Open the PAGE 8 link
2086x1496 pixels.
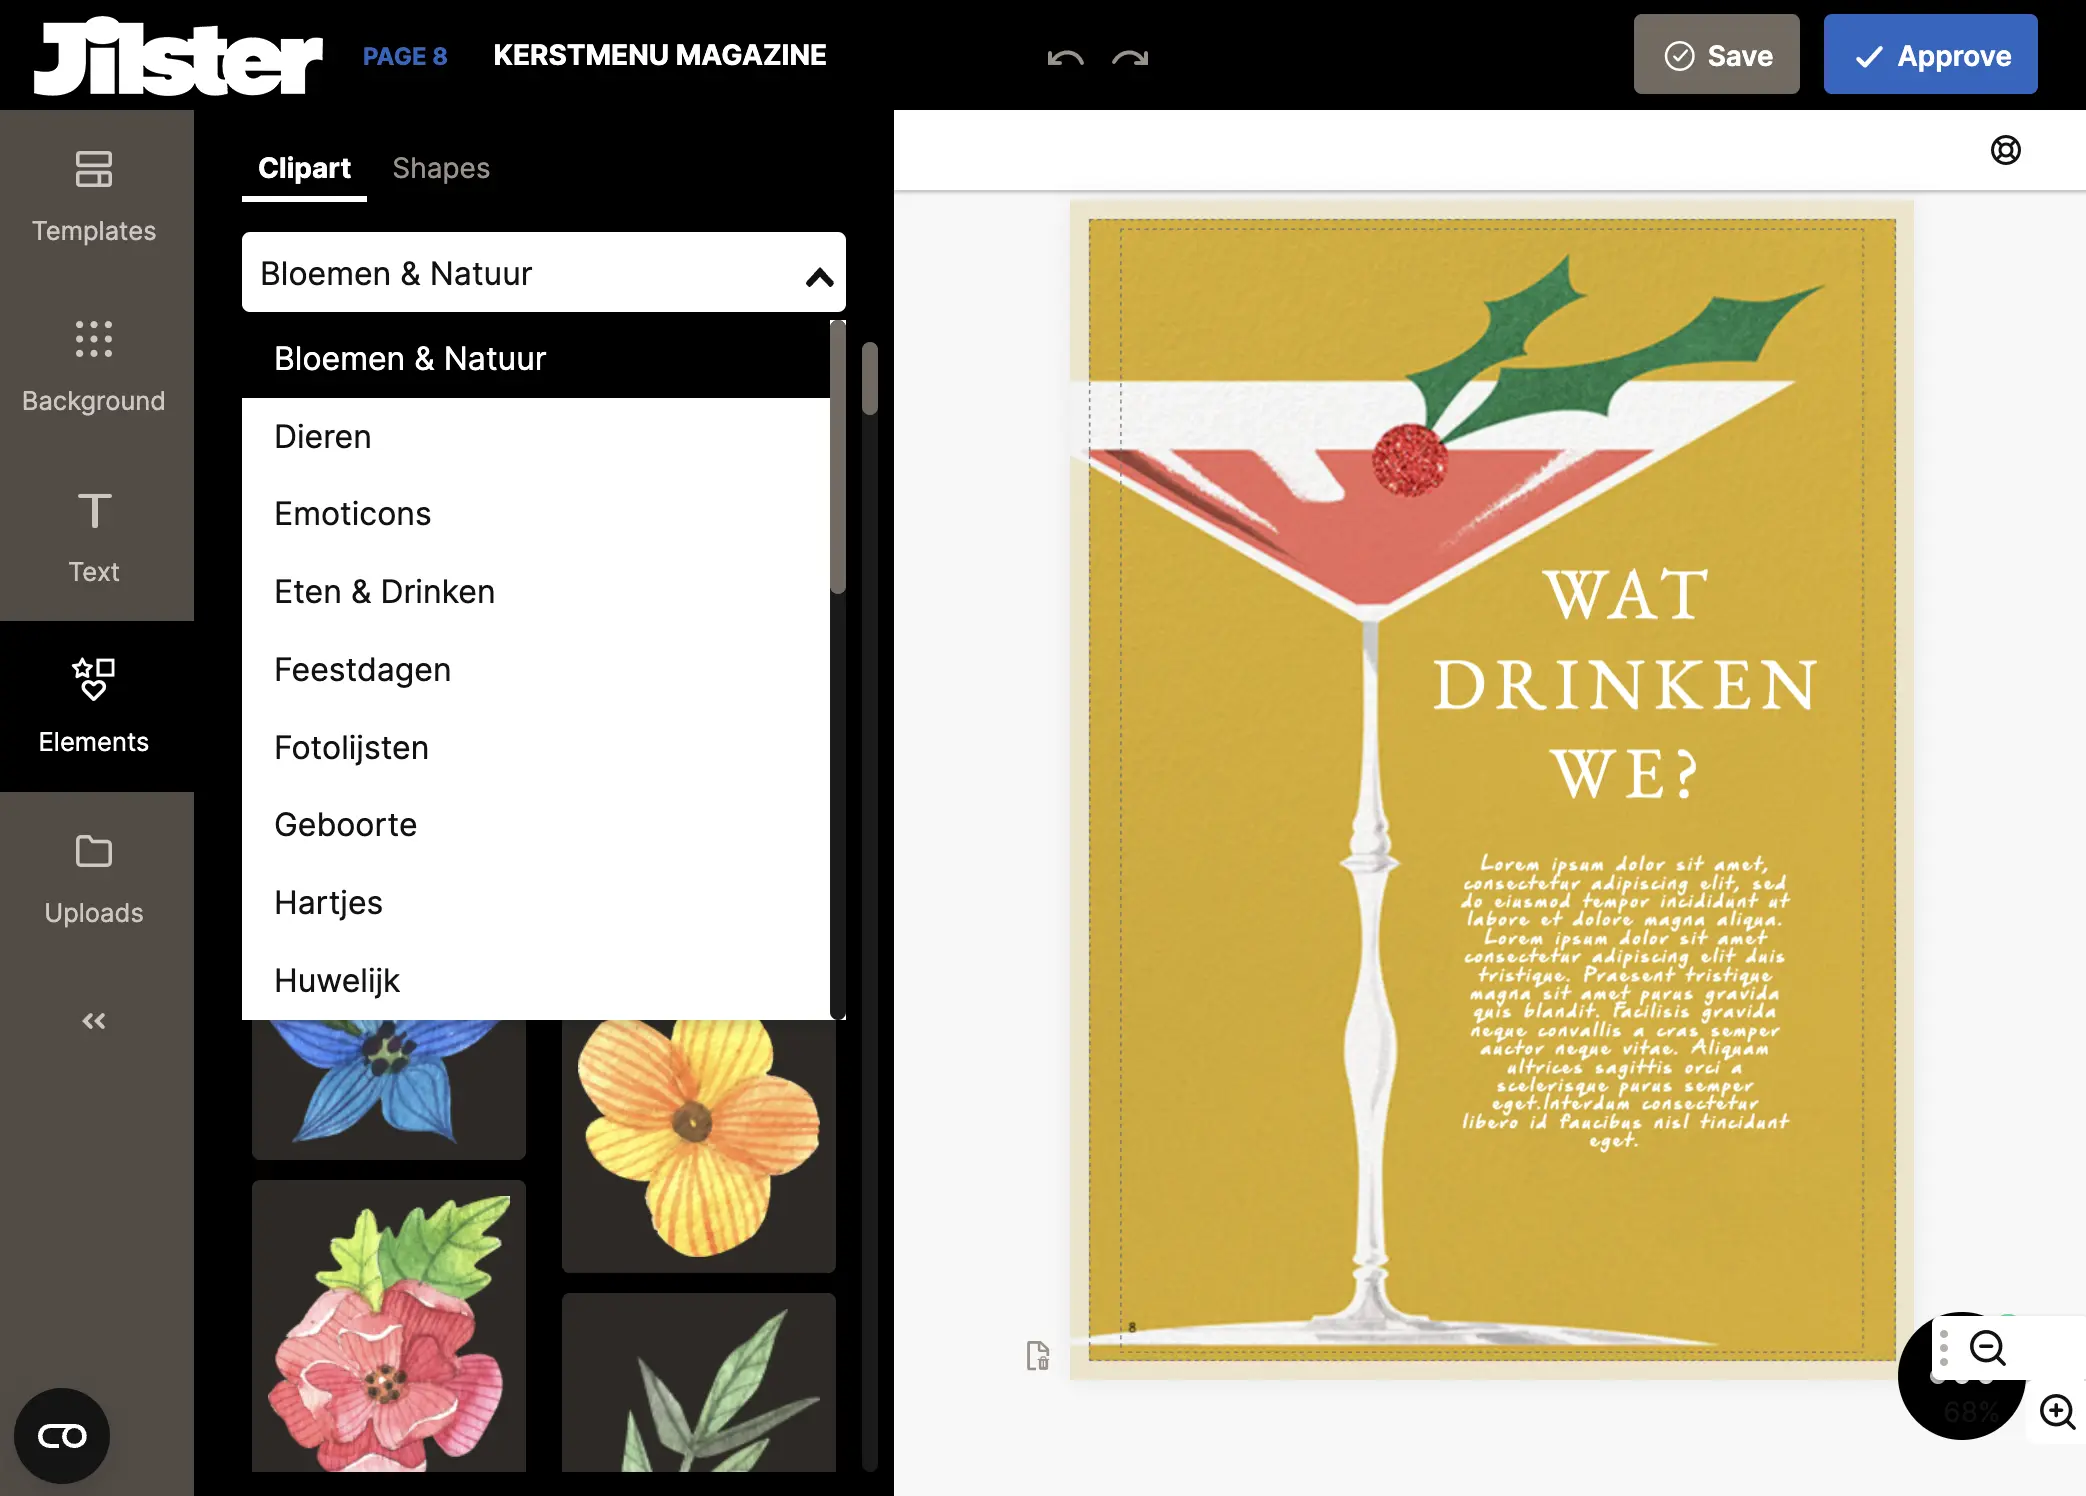point(405,56)
